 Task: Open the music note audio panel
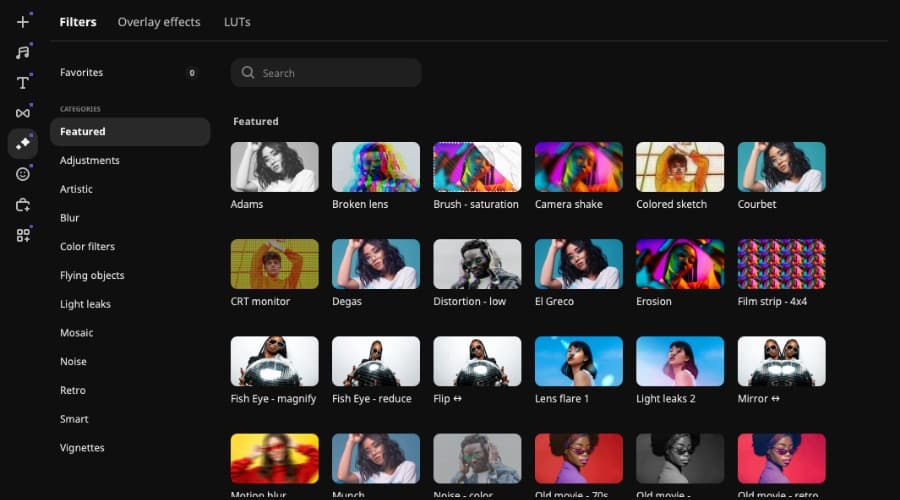pyautogui.click(x=23, y=52)
